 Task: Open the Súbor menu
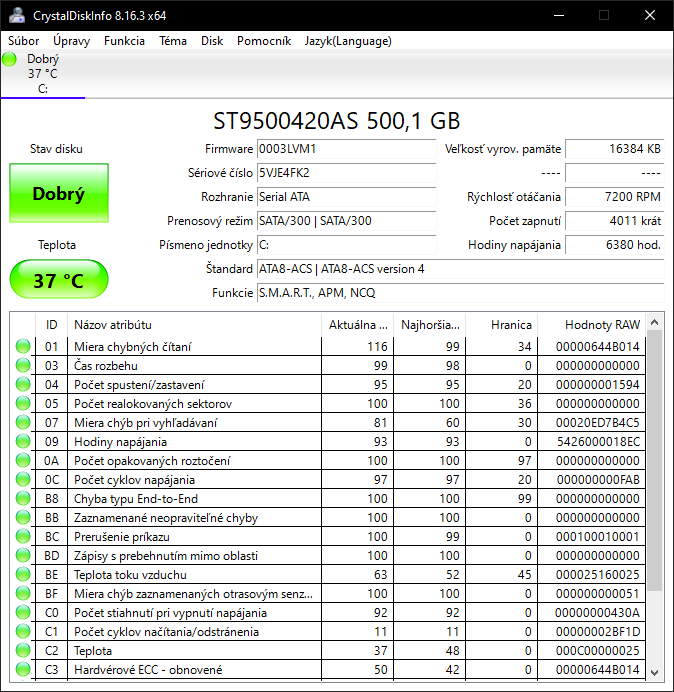click(x=23, y=41)
